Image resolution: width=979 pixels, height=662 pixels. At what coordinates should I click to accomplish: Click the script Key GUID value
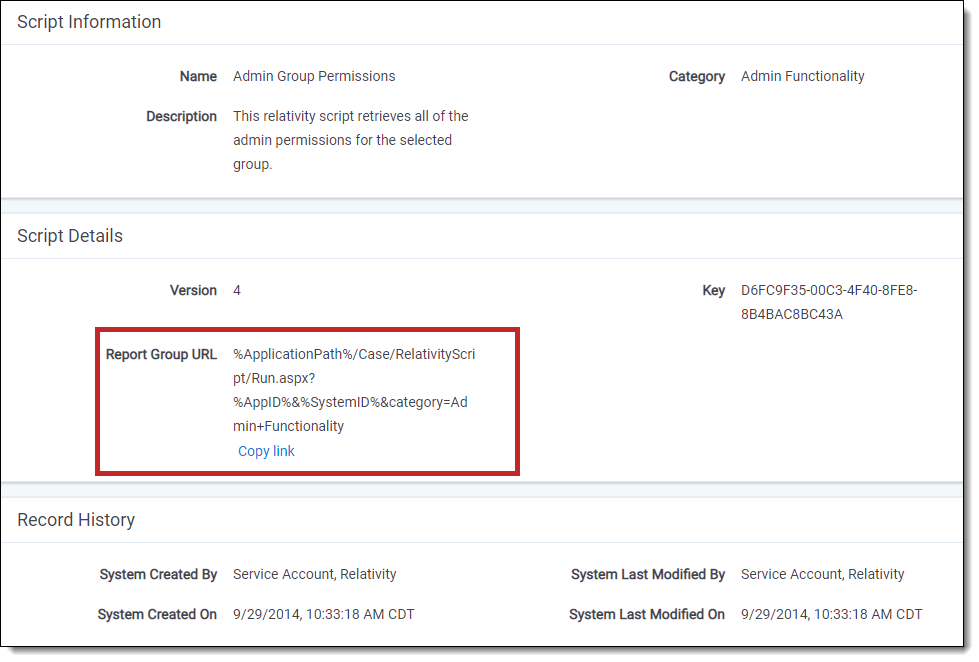(828, 302)
